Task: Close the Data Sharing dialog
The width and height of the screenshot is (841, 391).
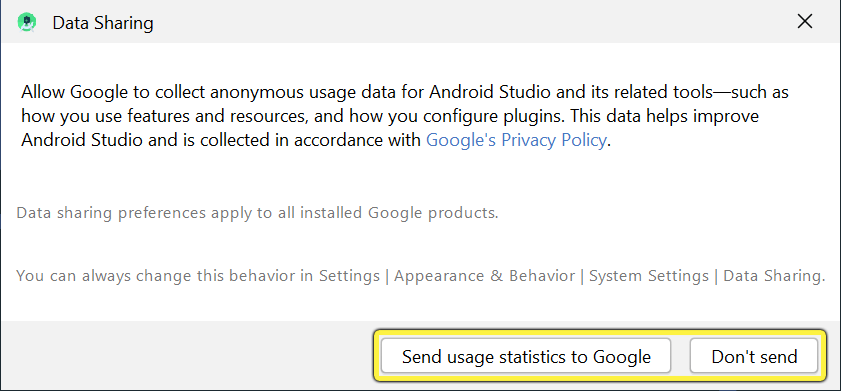Action: (805, 21)
